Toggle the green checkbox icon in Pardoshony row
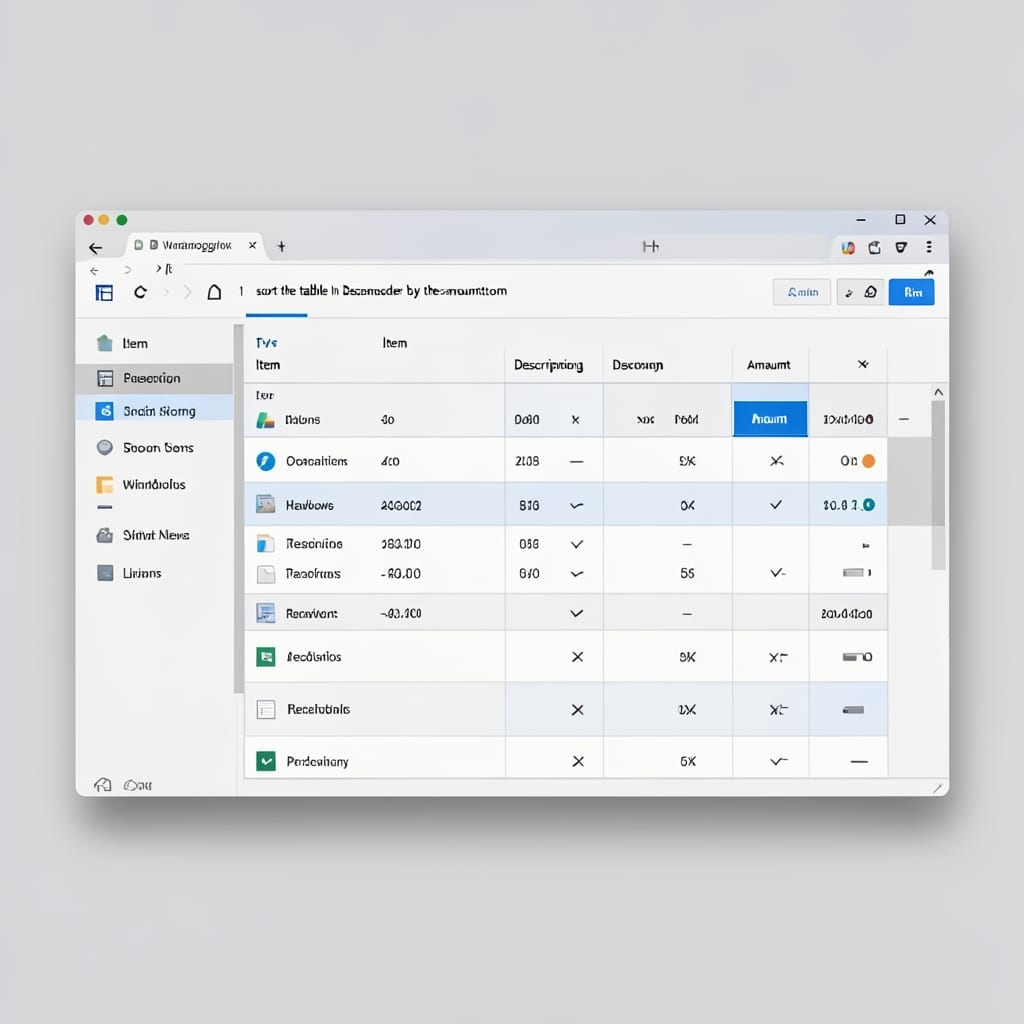Image resolution: width=1024 pixels, height=1024 pixels. click(265, 761)
